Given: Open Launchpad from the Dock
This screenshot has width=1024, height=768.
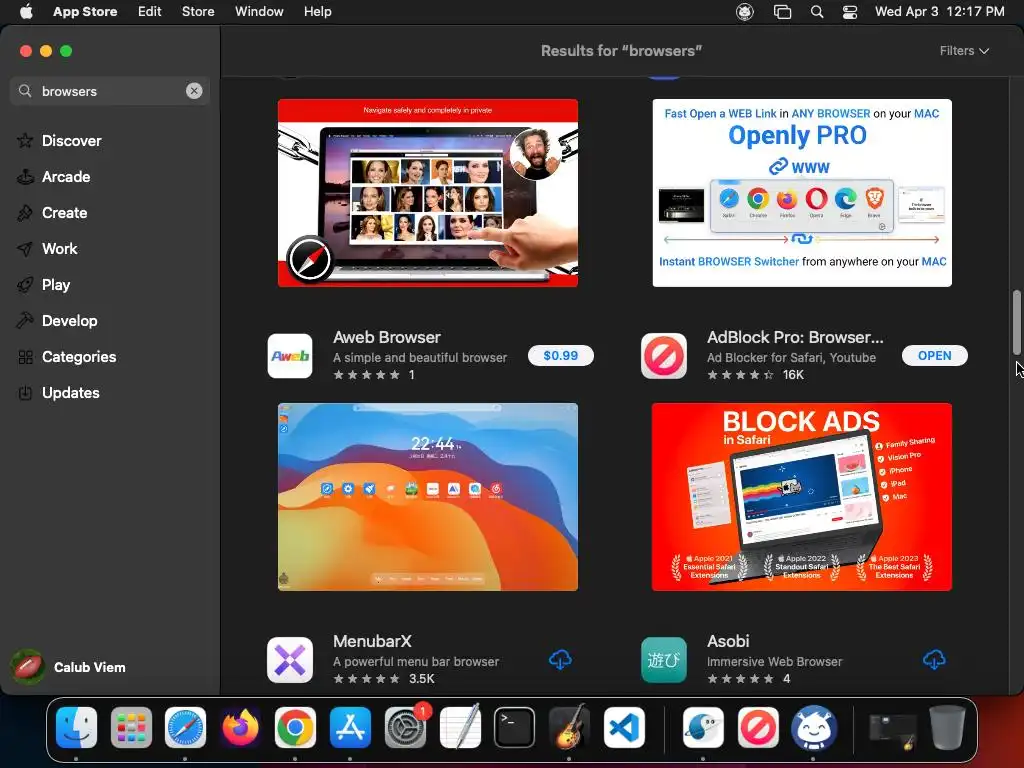Looking at the screenshot, I should [131, 728].
